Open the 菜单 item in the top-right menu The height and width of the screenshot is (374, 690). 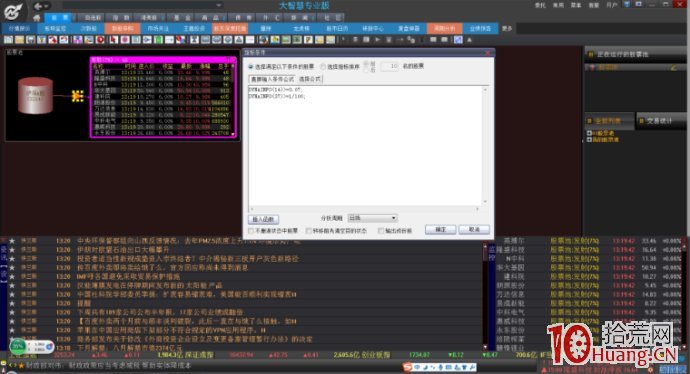576,5
